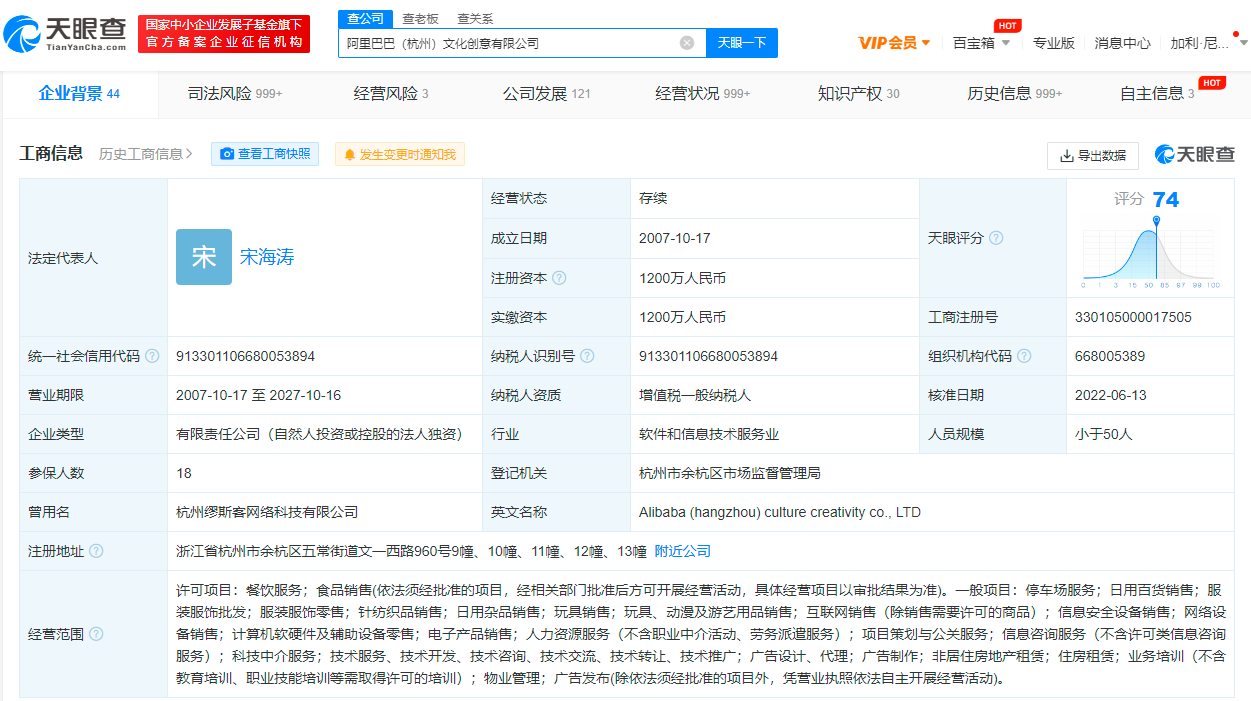
Task: Select the English name Alibaba (hangzhou) culture creativity
Action: [780, 512]
